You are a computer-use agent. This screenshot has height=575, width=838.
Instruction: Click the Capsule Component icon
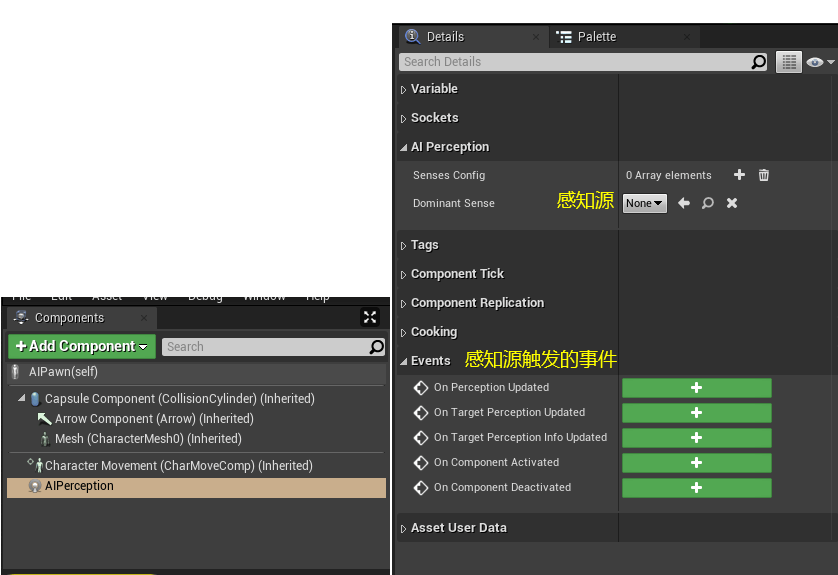pyautogui.click(x=35, y=399)
